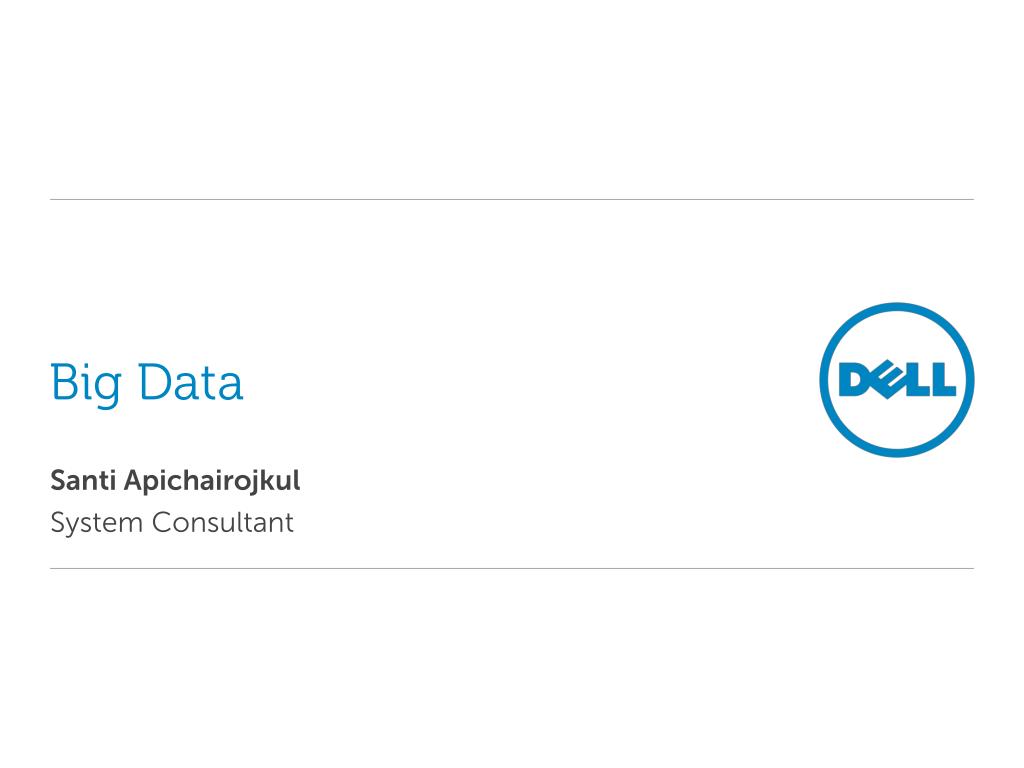Click the word "Data" in the title

[190, 383]
